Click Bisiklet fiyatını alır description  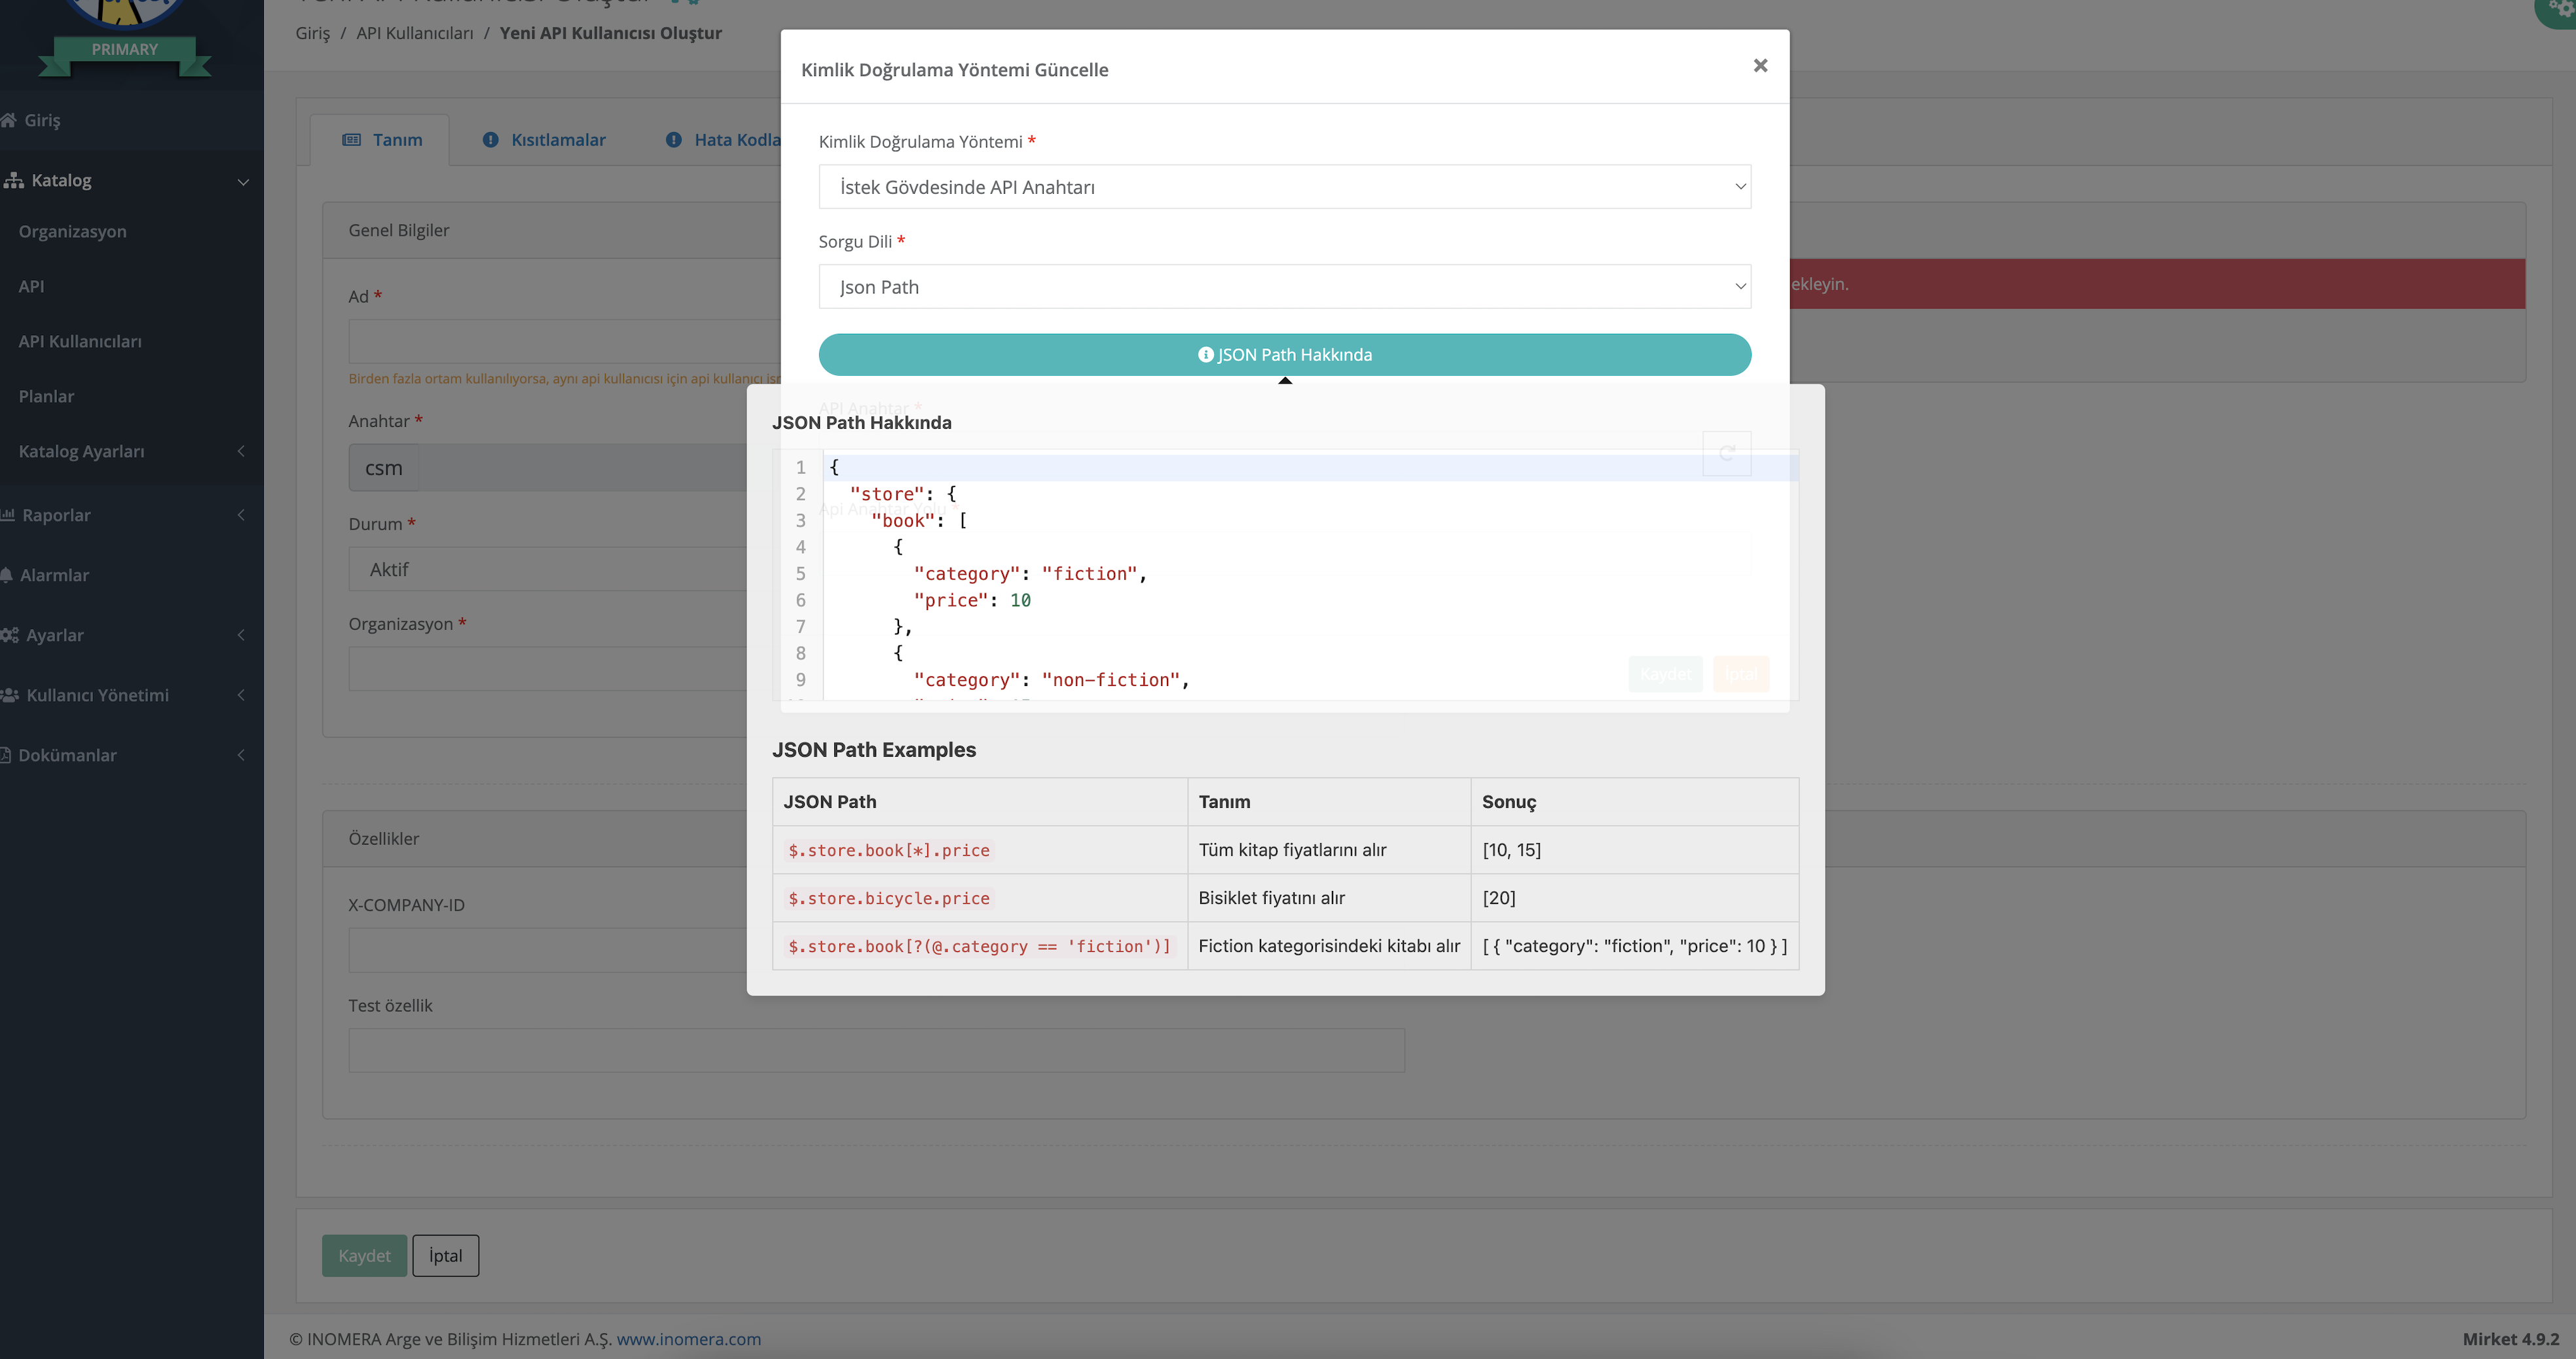1271,898
